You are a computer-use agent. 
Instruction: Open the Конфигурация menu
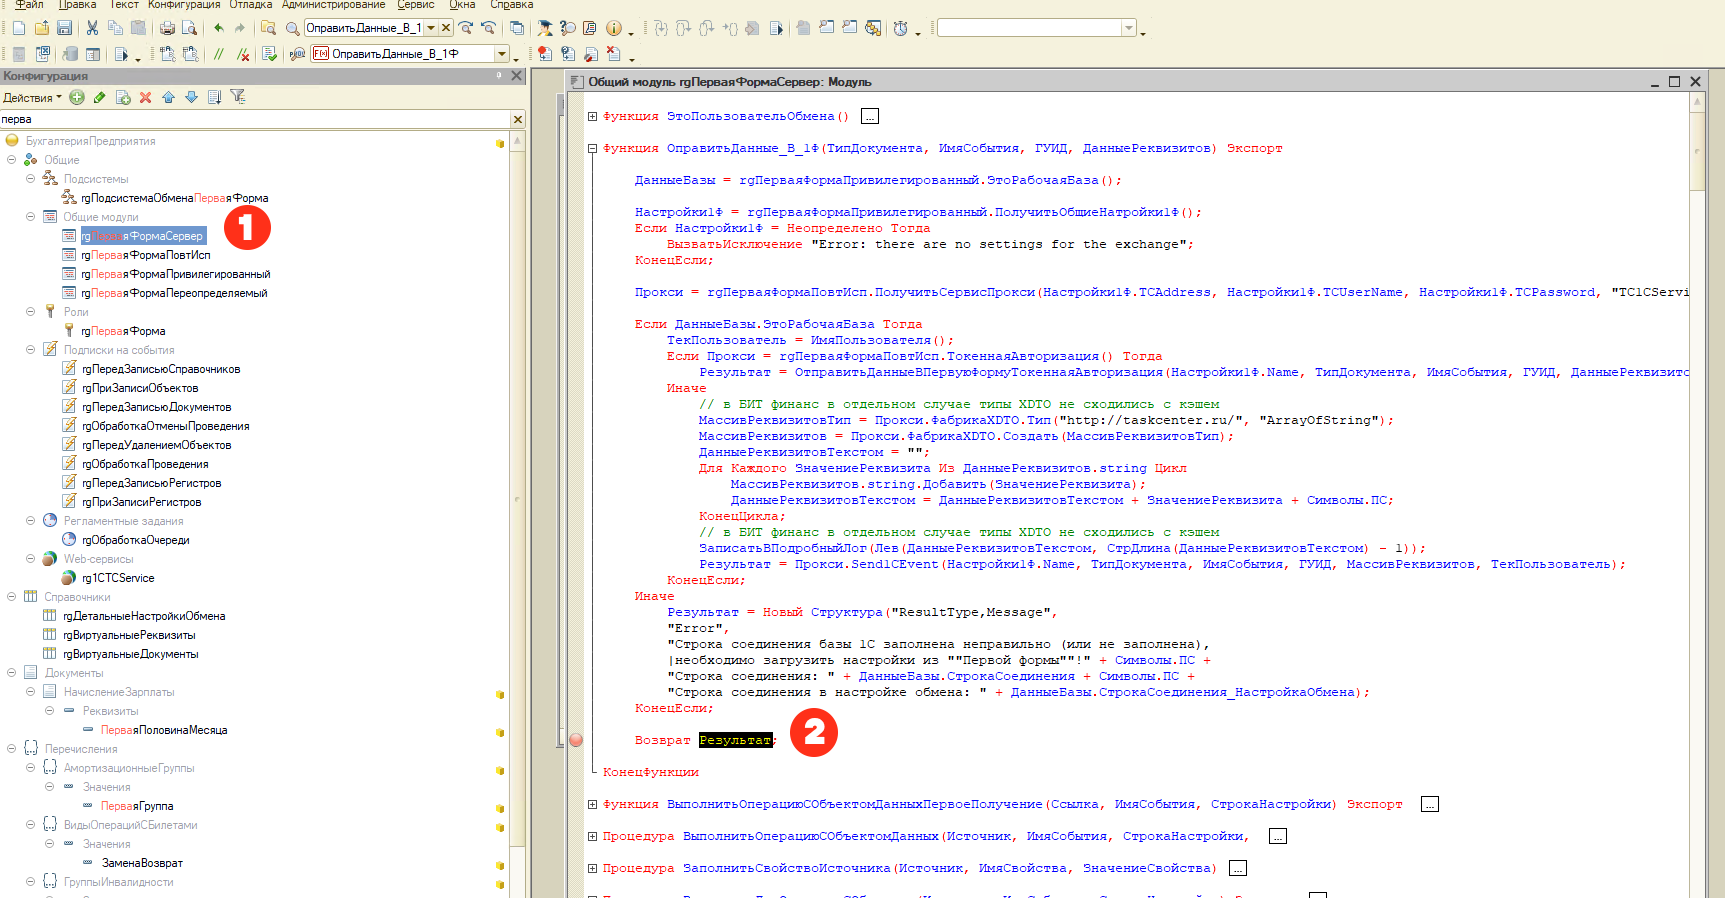click(184, 5)
